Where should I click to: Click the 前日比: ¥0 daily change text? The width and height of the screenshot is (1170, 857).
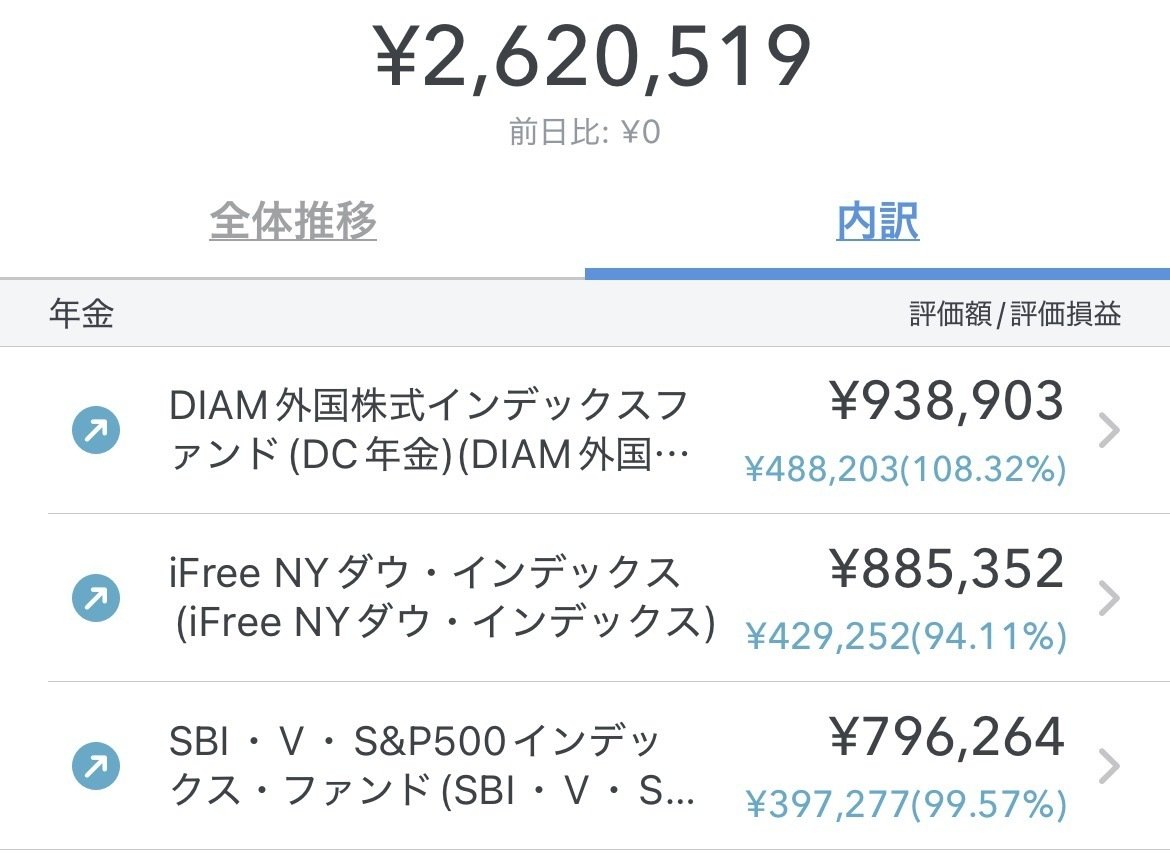pyautogui.click(x=585, y=131)
